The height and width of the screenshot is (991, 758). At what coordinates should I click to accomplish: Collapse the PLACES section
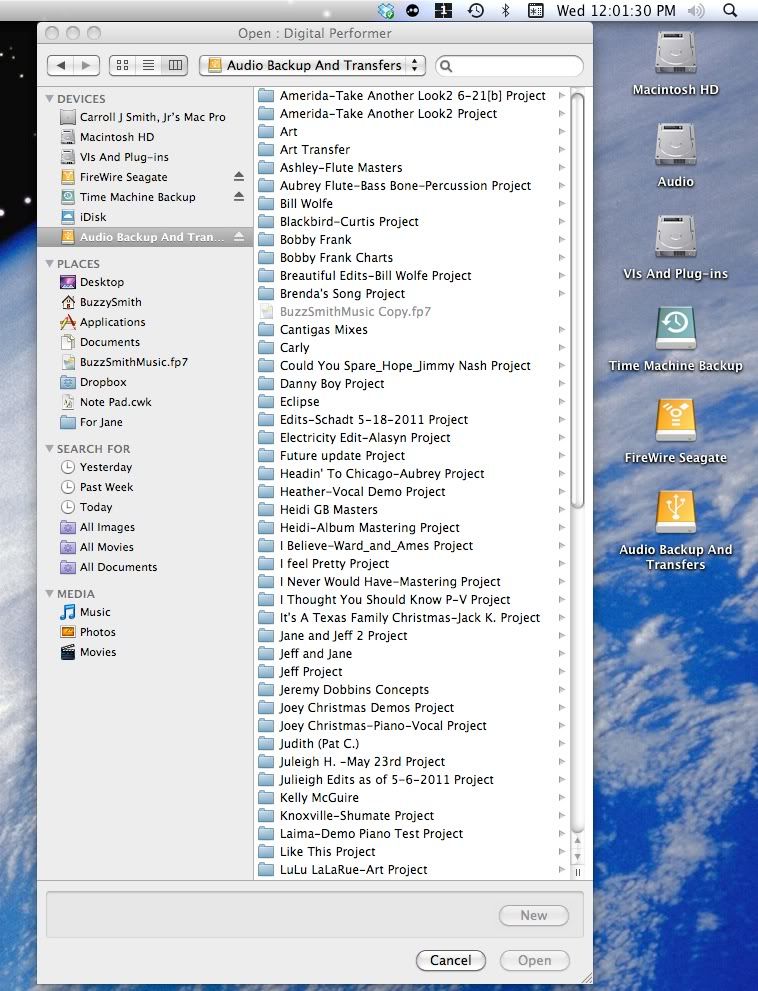[49, 264]
